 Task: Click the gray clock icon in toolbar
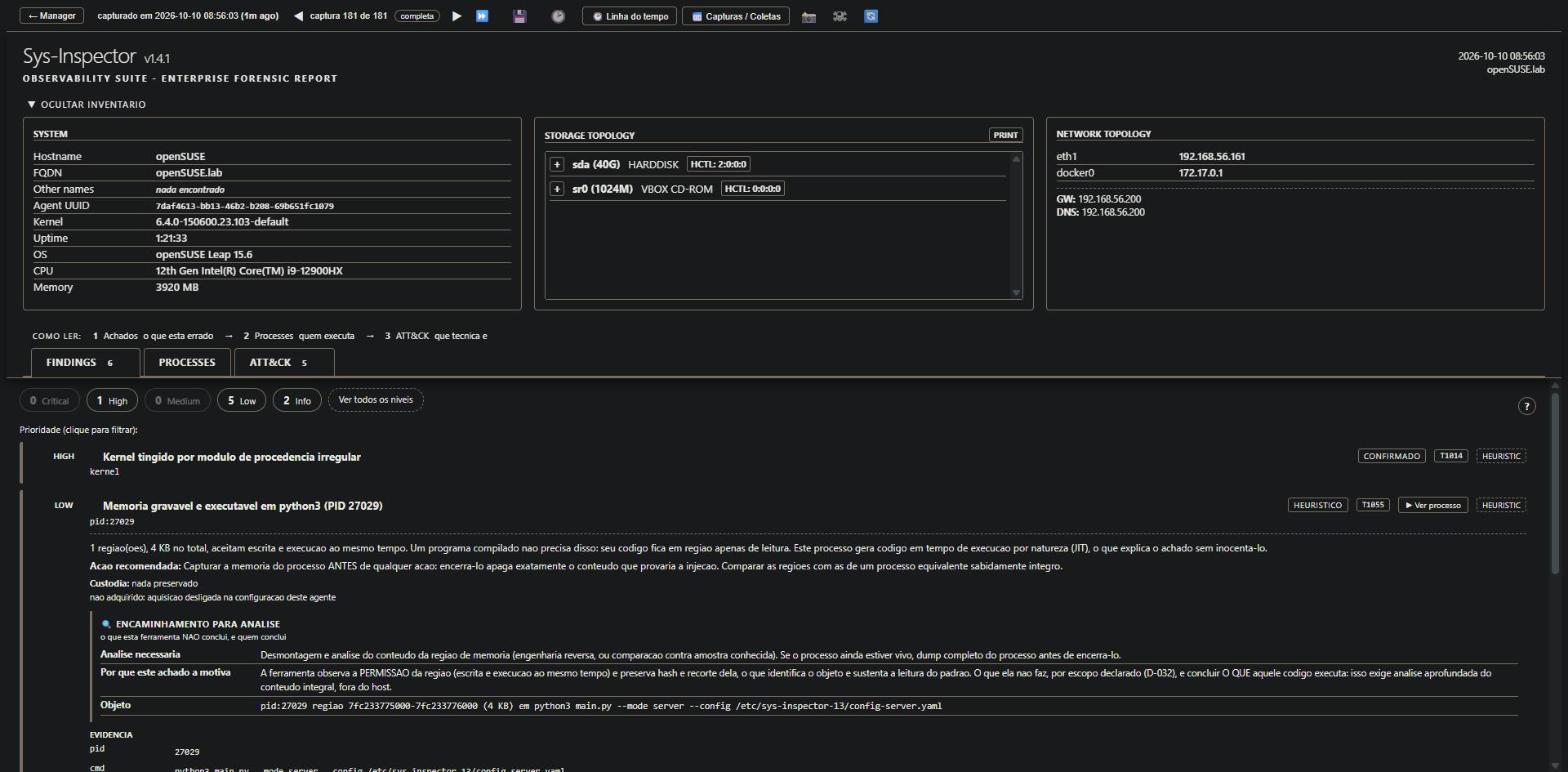pos(558,16)
